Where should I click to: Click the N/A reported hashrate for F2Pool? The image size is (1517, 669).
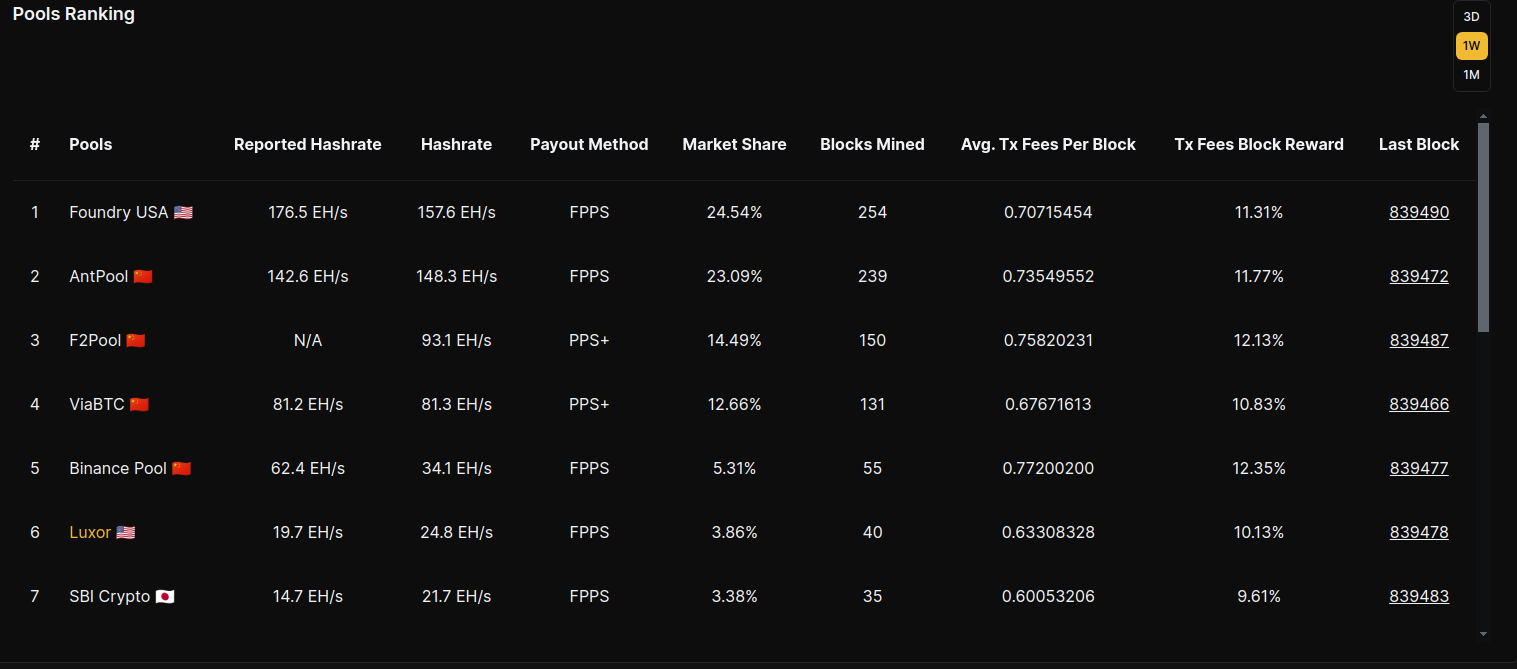[308, 340]
